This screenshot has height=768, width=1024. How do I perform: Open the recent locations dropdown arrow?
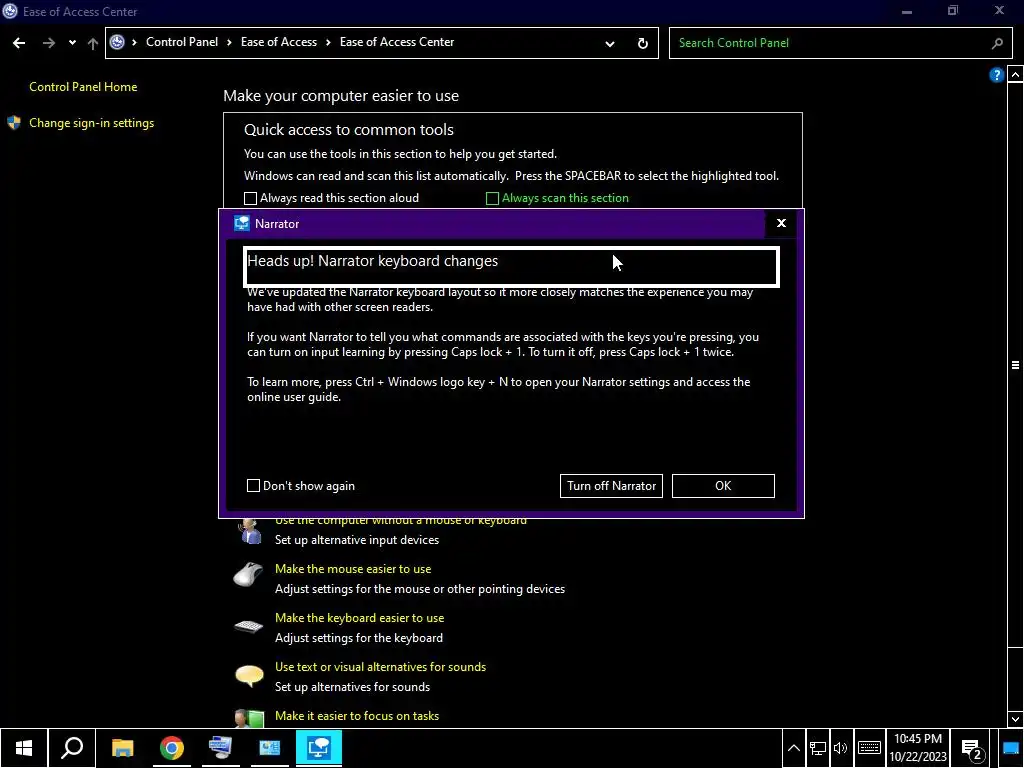click(72, 43)
